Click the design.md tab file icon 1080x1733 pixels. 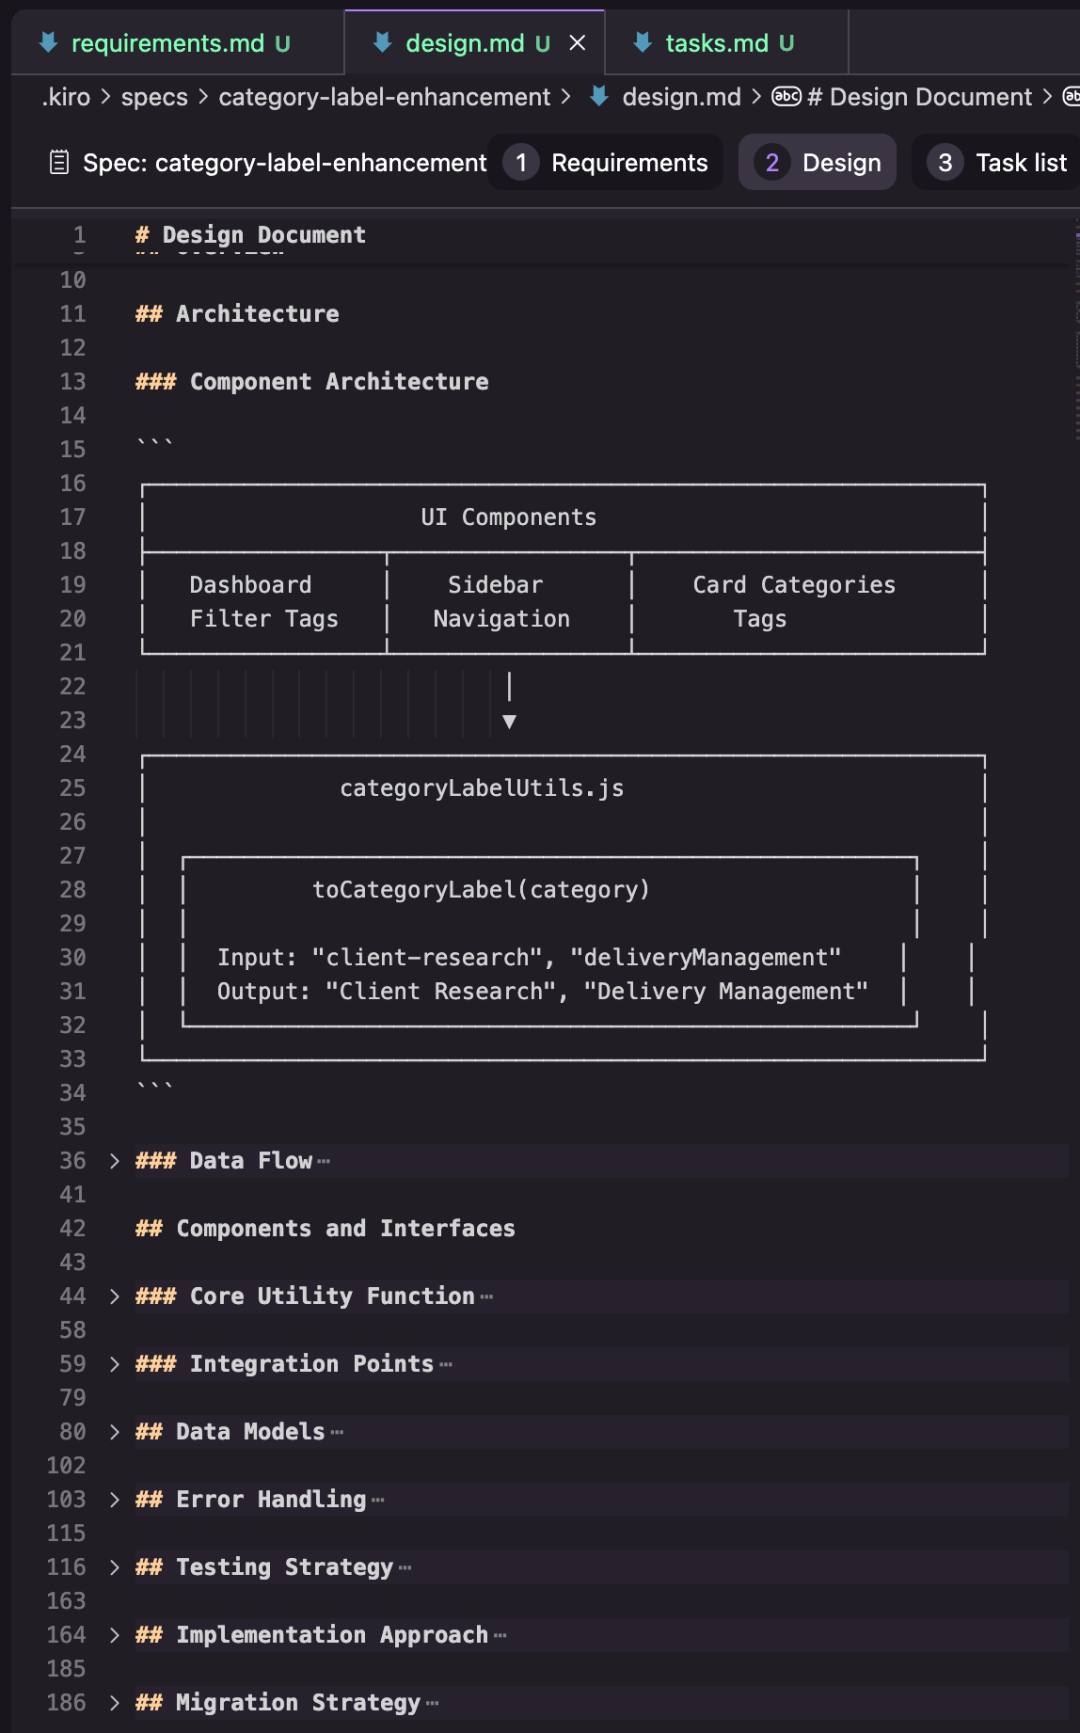pyautogui.click(x=382, y=42)
